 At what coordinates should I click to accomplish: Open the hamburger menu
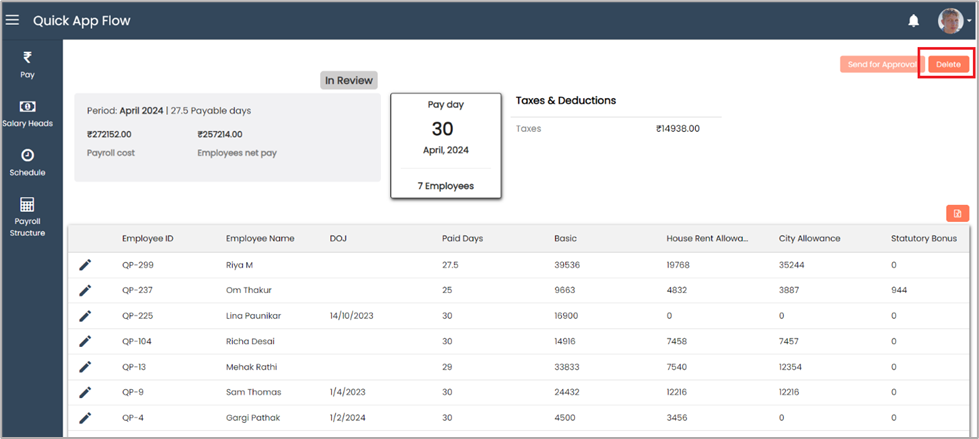click(x=13, y=20)
